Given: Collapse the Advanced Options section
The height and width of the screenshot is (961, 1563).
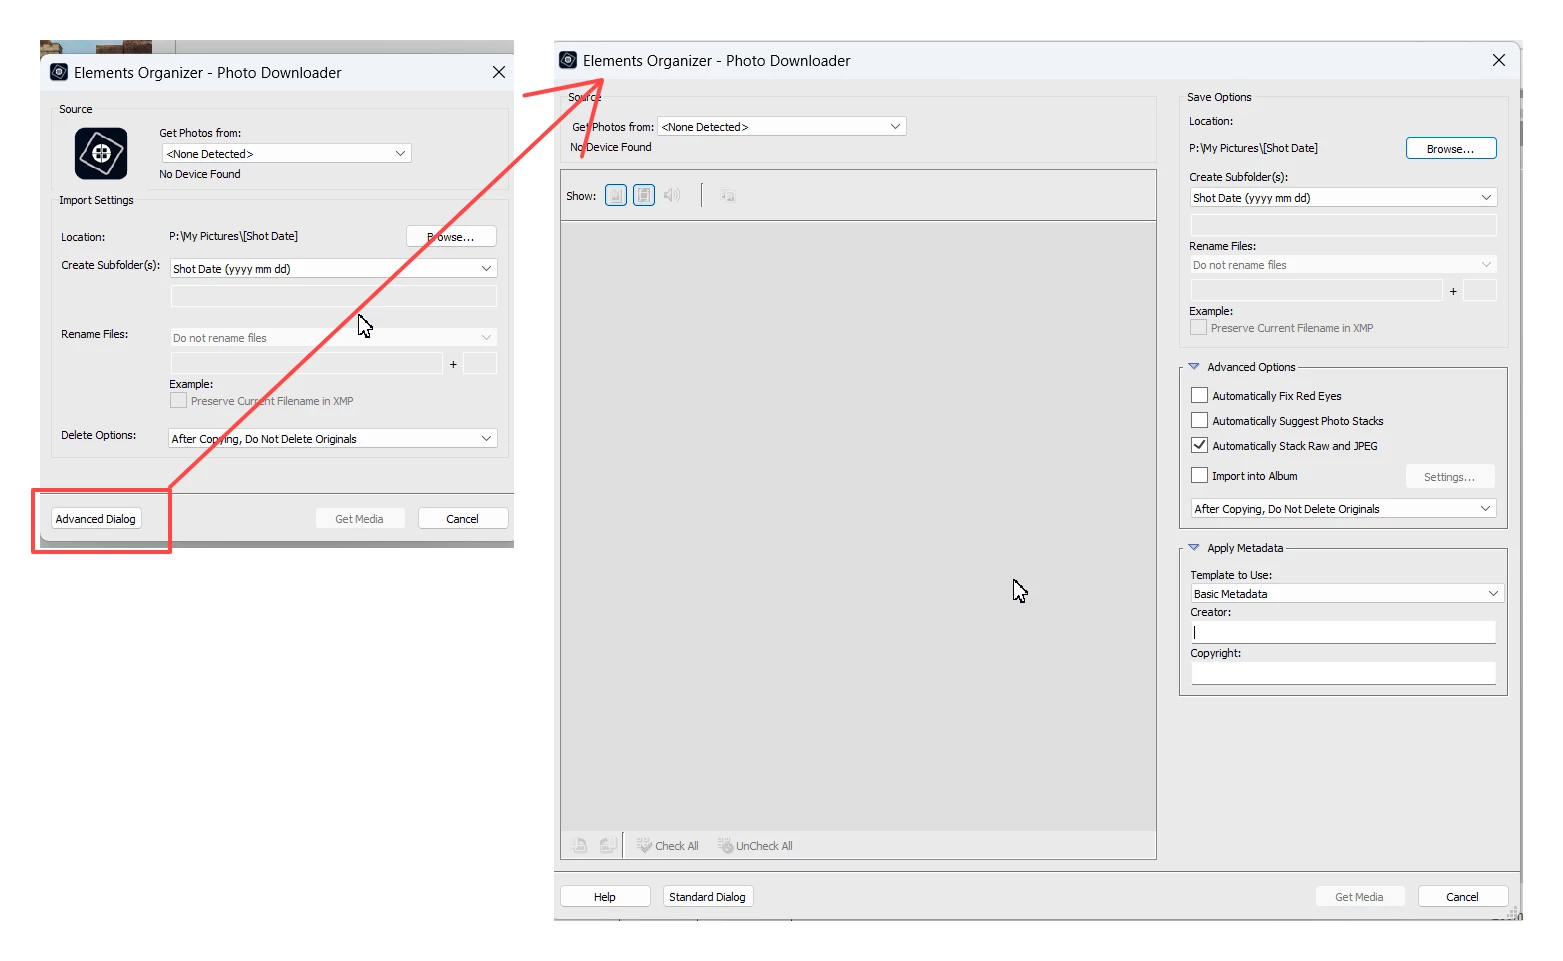Looking at the screenshot, I should [1194, 367].
